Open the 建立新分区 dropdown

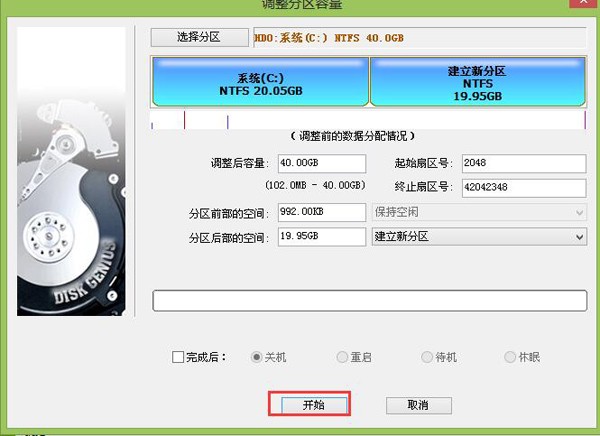[479, 237]
